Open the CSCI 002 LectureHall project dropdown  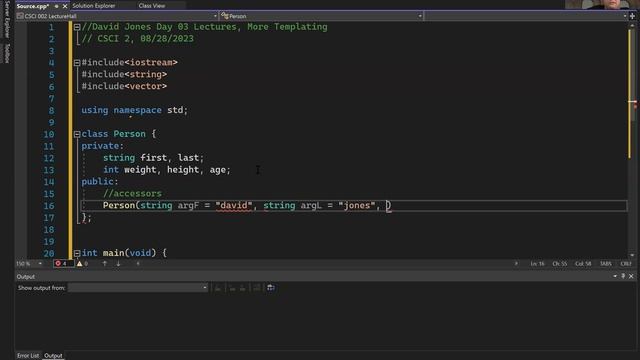coord(117,16)
